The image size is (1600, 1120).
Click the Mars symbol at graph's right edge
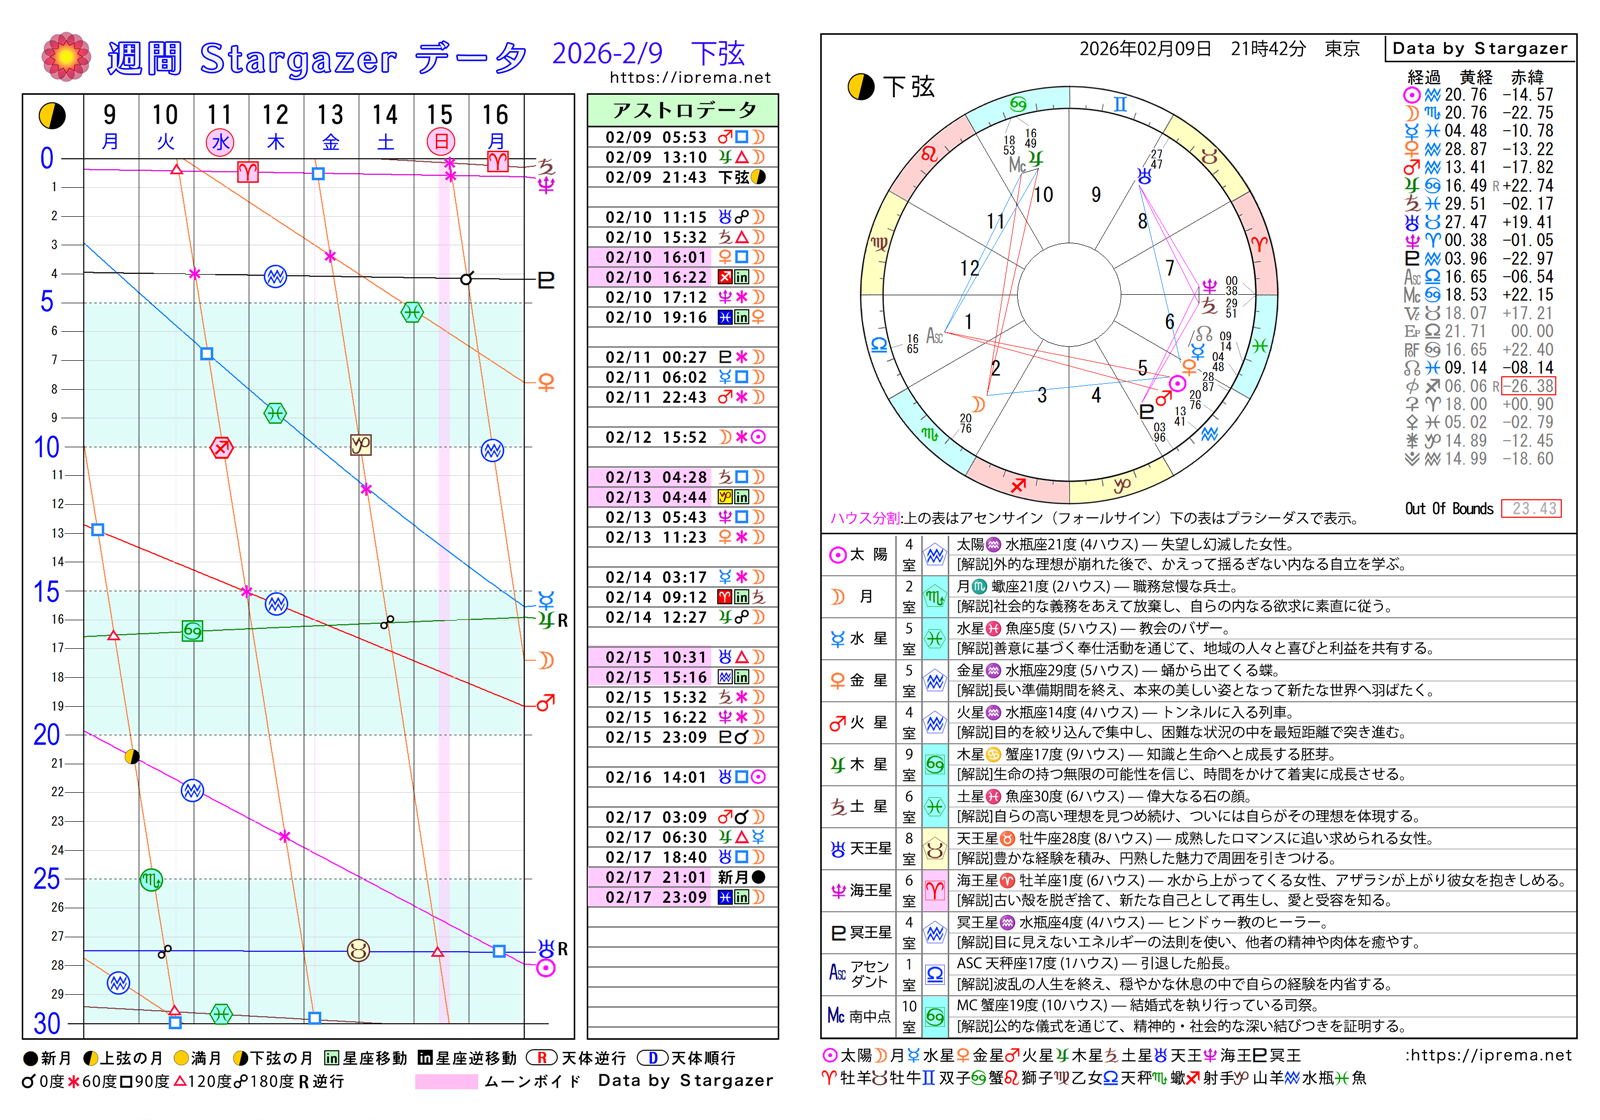546,703
